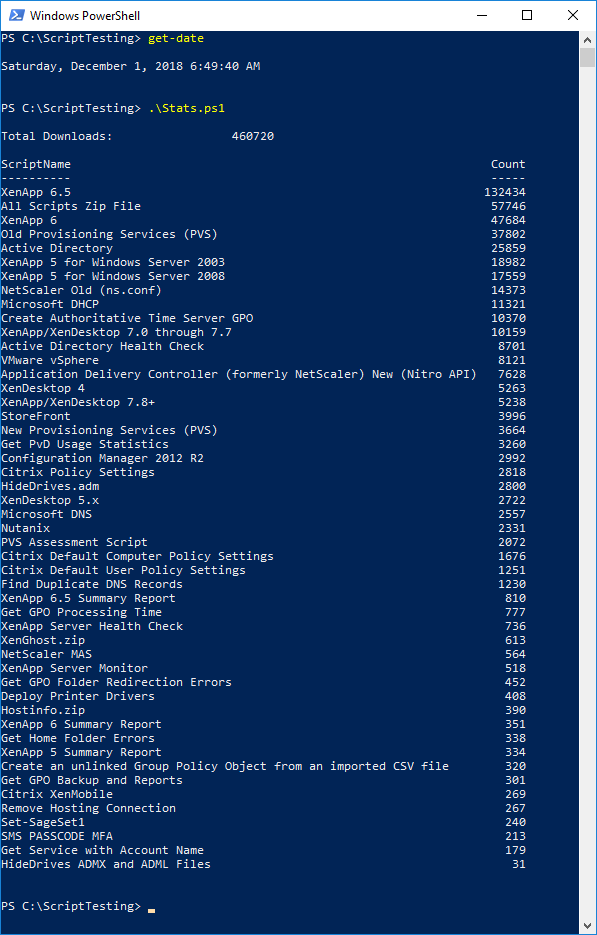
Task: Click the get-date command text
Action: click(x=176, y=39)
